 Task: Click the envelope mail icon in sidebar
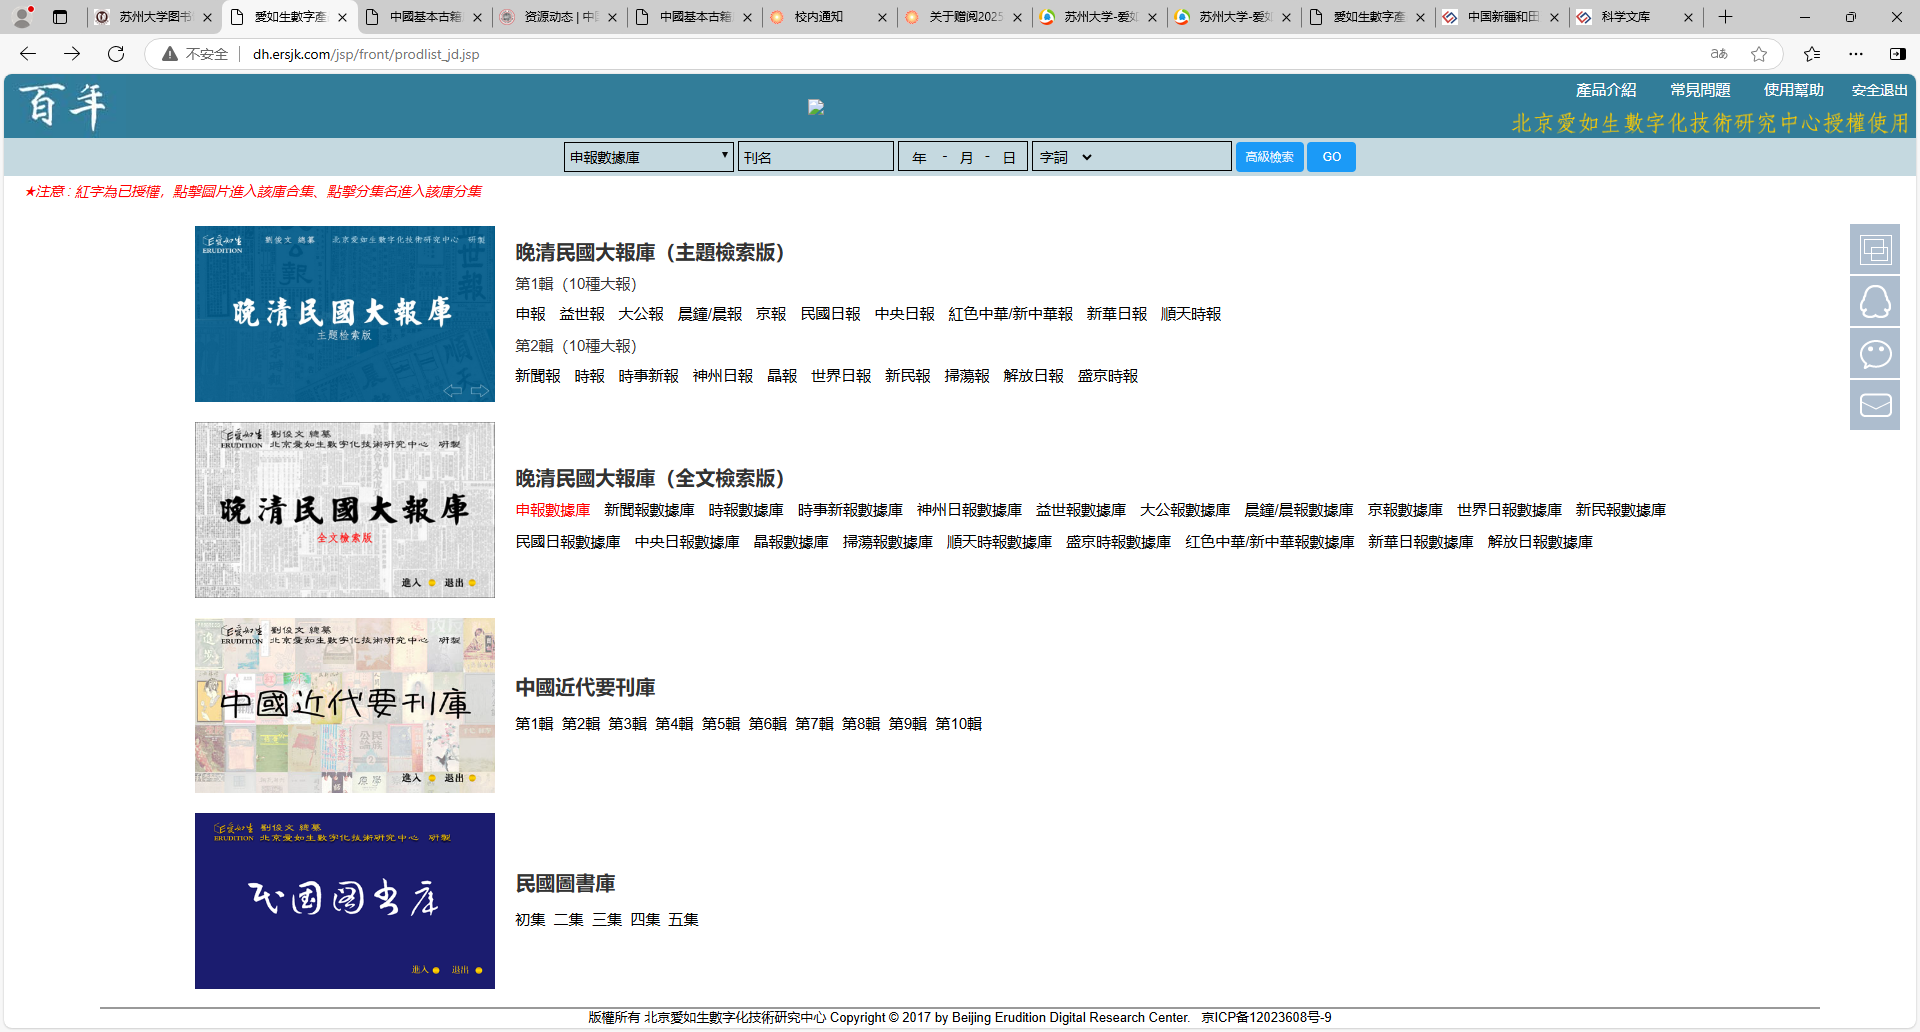pyautogui.click(x=1875, y=405)
